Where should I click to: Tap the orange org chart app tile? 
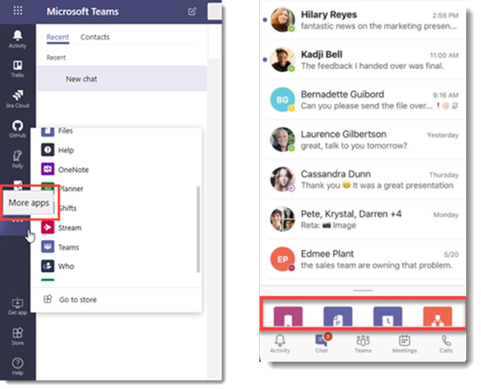(437, 316)
